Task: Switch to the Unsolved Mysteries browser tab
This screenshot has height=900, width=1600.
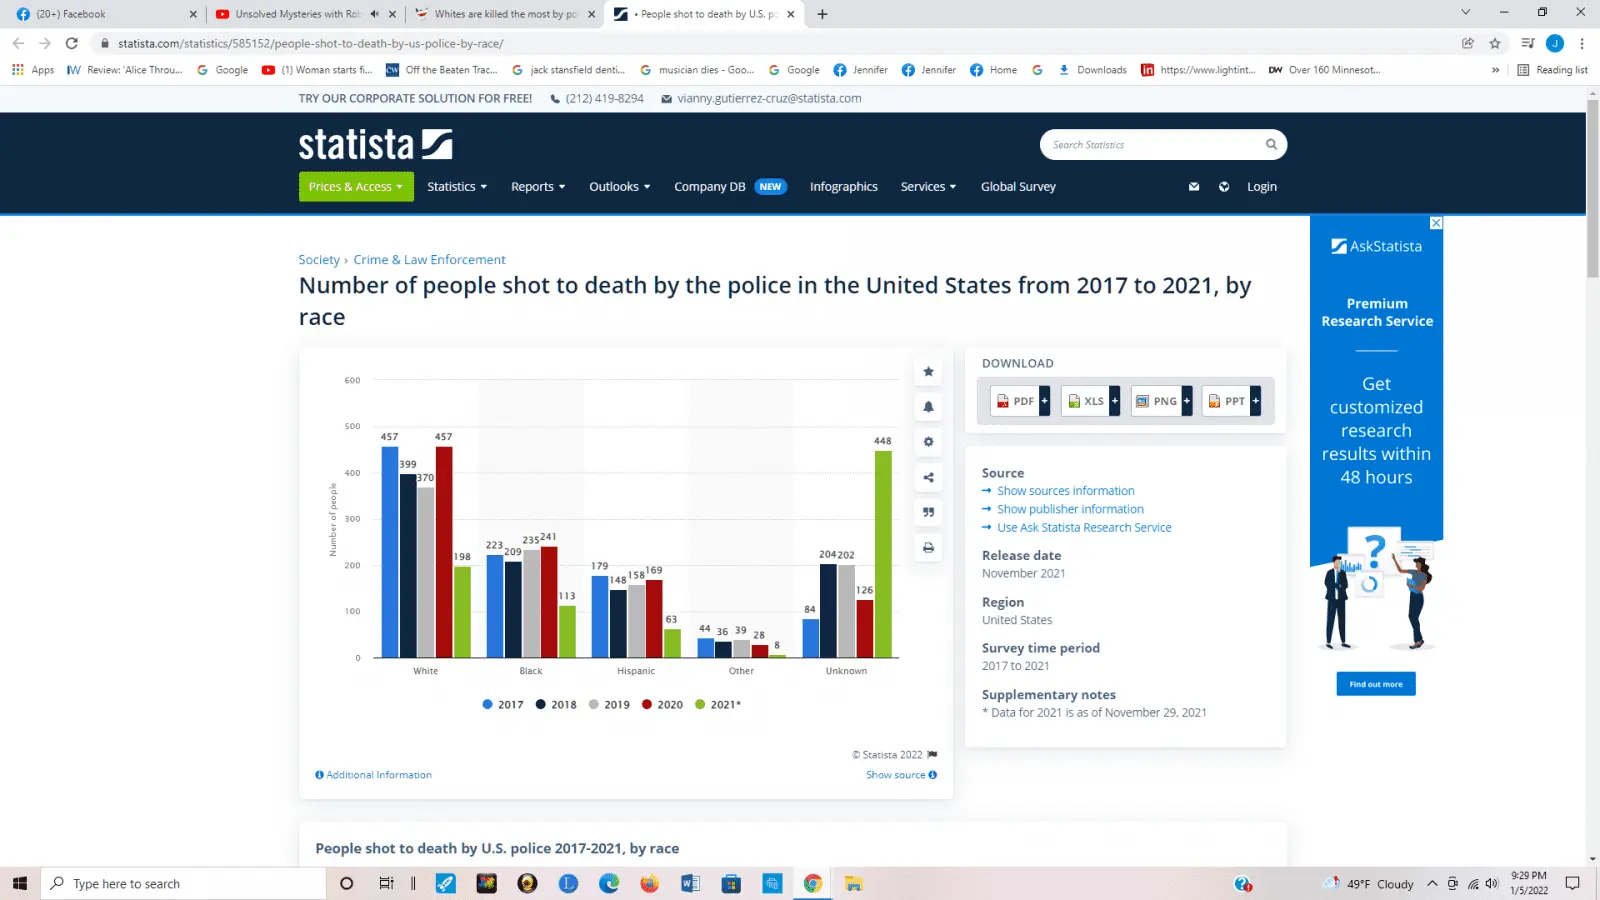Action: pyautogui.click(x=297, y=14)
